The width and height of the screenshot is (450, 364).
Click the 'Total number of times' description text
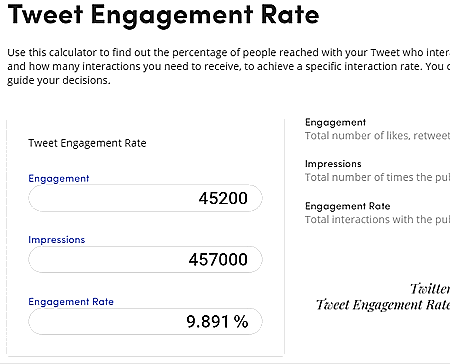(x=377, y=177)
